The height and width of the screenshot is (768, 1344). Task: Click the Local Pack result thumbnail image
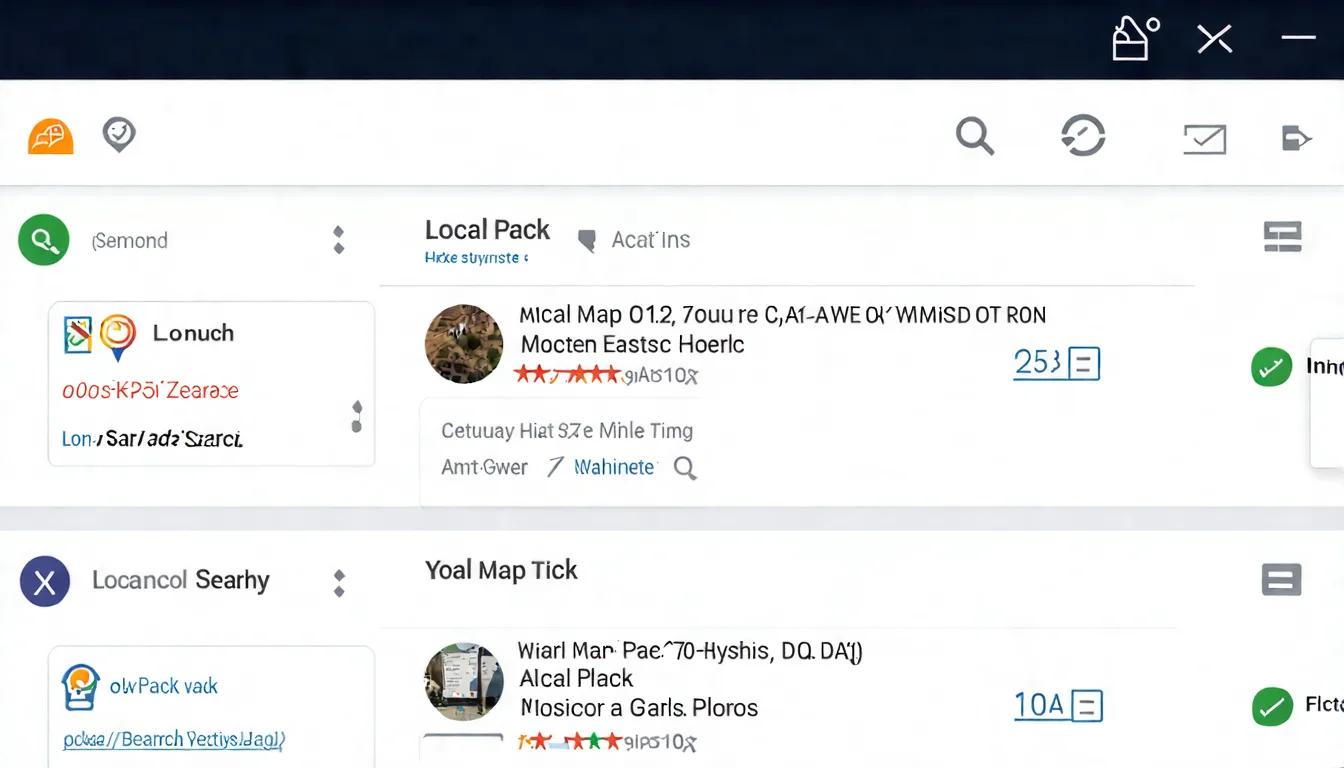464,344
